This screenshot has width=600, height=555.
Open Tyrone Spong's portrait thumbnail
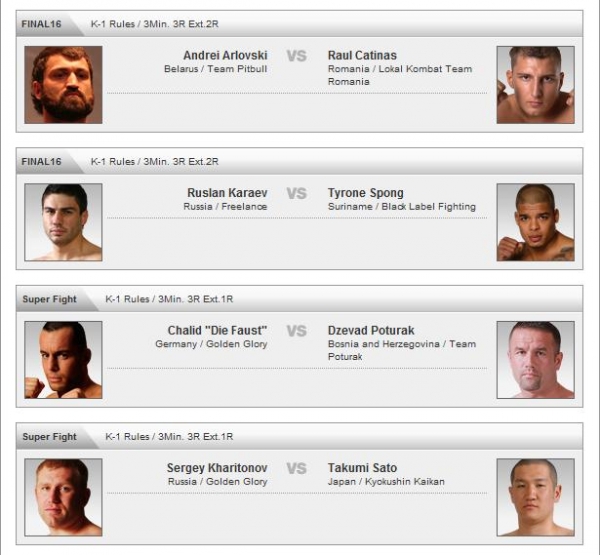click(535, 222)
